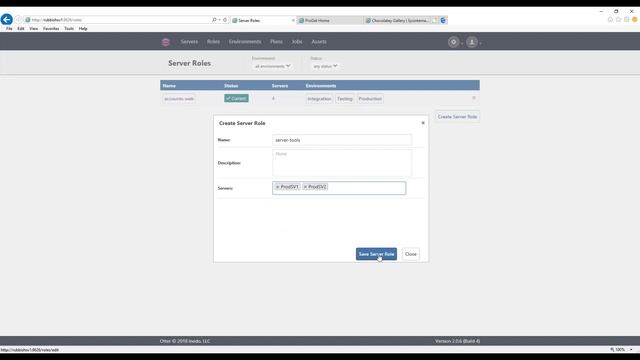Open the any status filter dropdown

pos(325,66)
